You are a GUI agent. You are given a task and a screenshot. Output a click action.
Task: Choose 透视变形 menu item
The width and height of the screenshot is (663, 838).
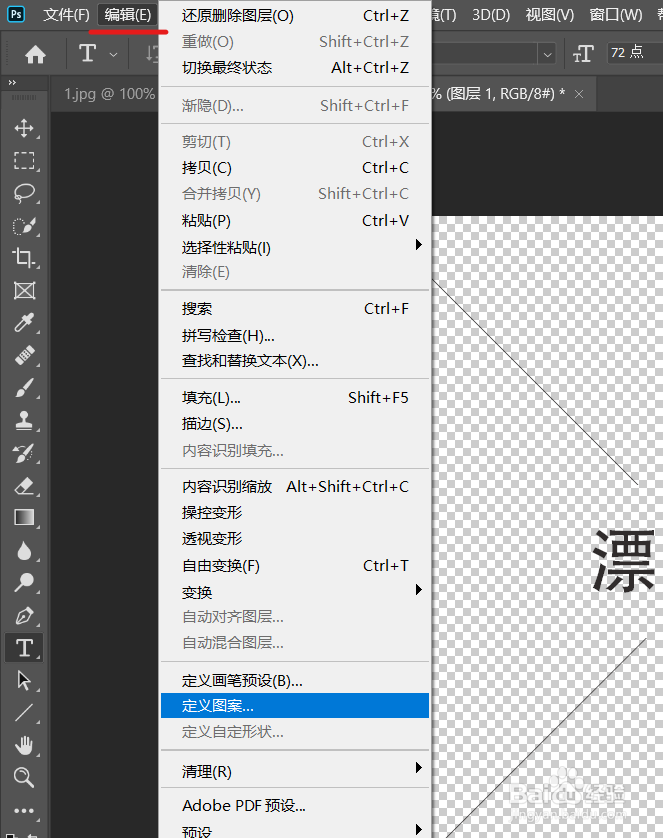click(294, 538)
